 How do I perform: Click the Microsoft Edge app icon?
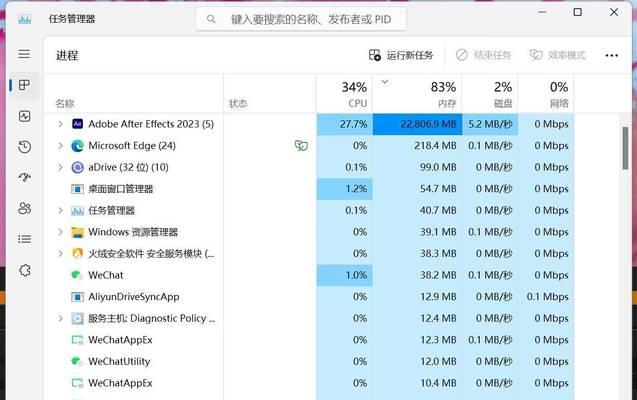coord(77,145)
